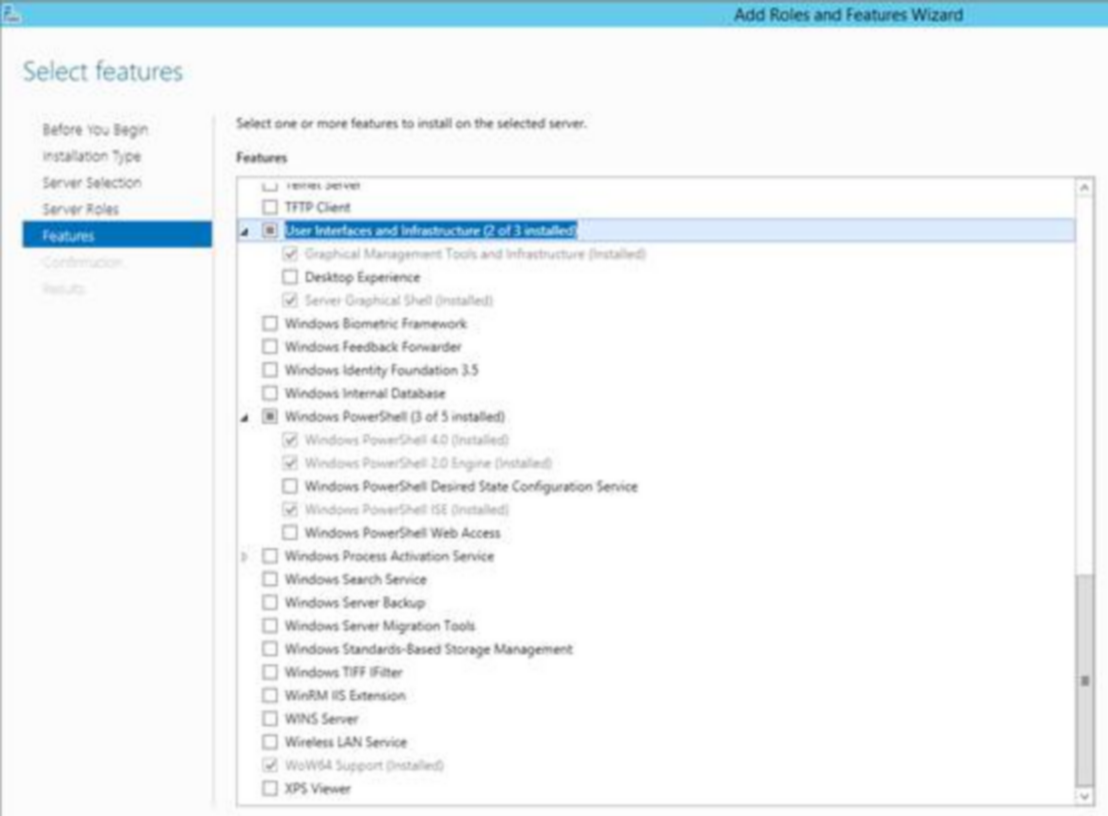Image resolution: width=1108 pixels, height=816 pixels.
Task: Select Windows PowerShell 2.0 Engine row
Action: click(428, 463)
